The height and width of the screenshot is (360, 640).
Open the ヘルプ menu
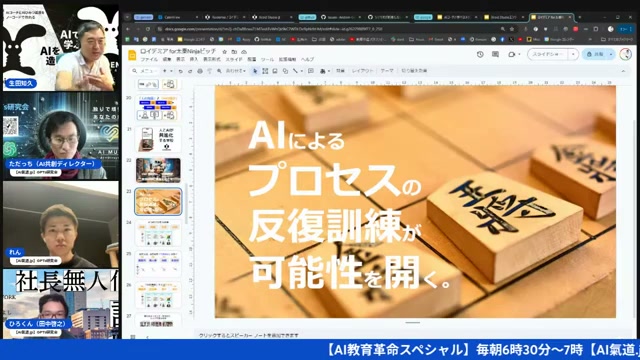pyautogui.click(x=307, y=60)
